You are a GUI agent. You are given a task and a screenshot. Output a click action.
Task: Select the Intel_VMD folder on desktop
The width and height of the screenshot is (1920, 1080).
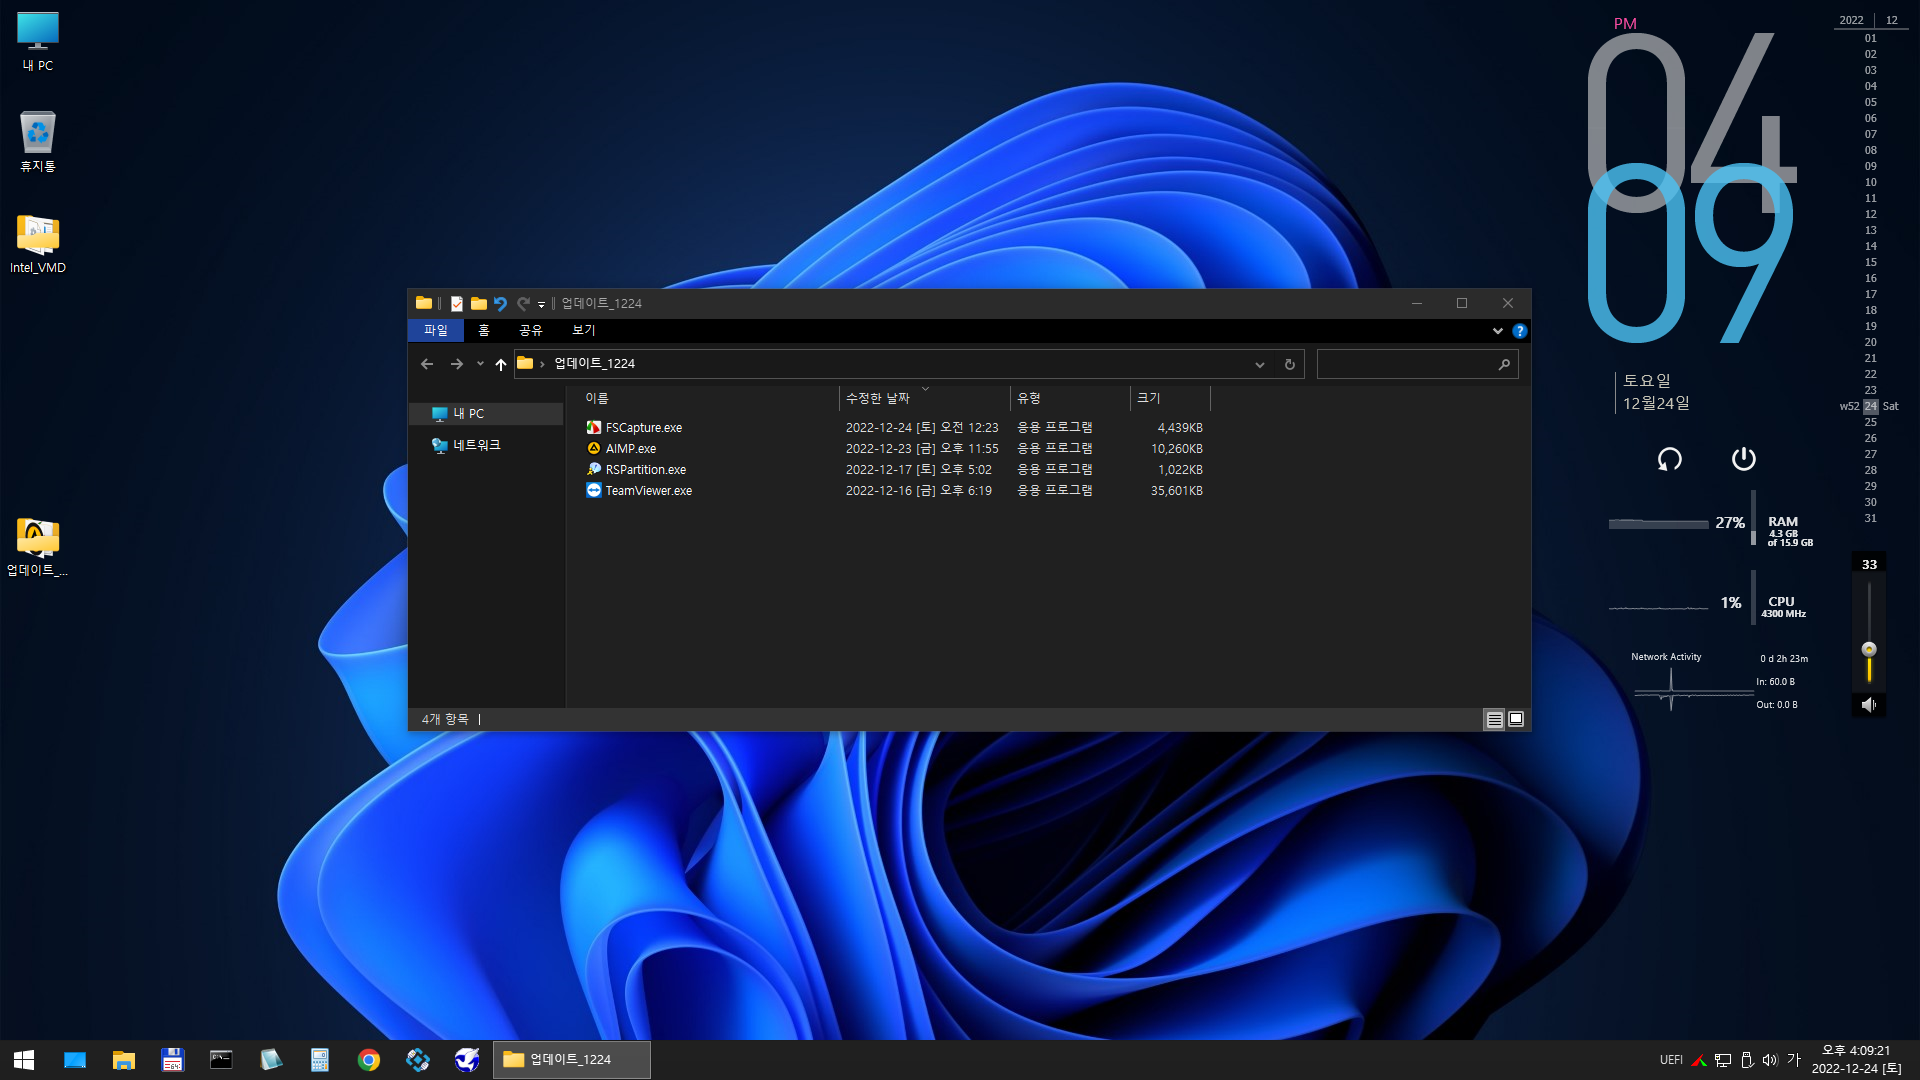tap(38, 243)
